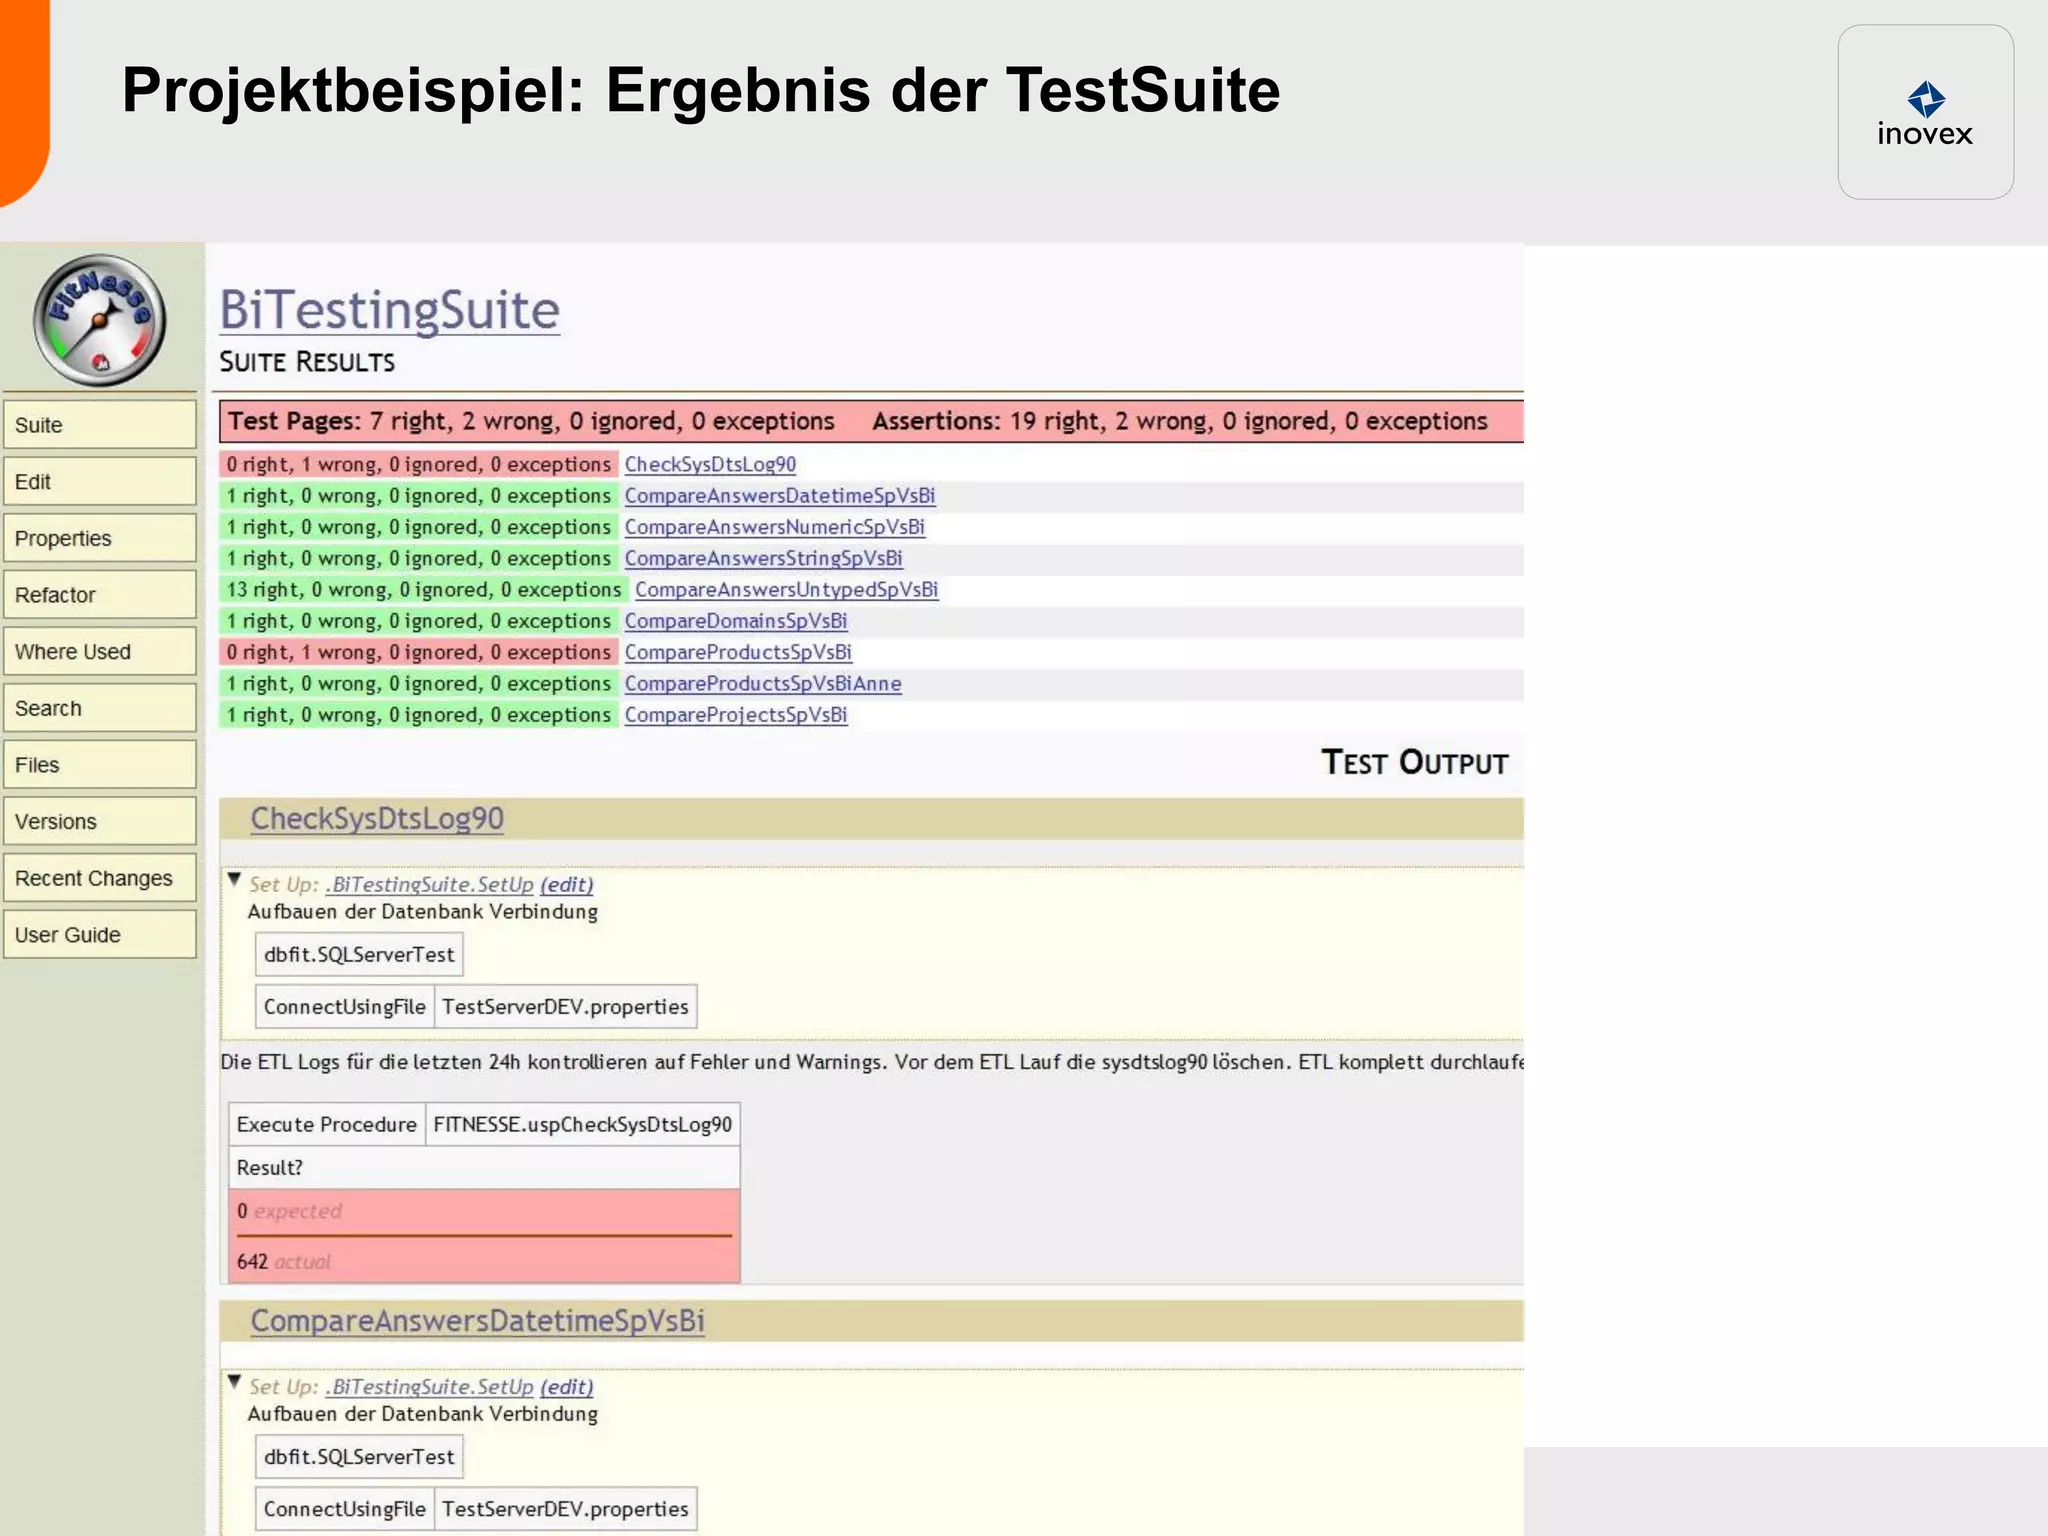Open the CheckSysDtsLog90 result link
This screenshot has width=2048, height=1536.
point(710,464)
